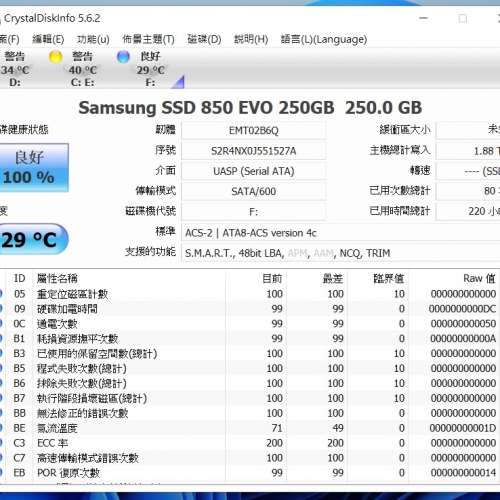Click the 29 °C temperature button
500x500 pixels.
(33, 239)
